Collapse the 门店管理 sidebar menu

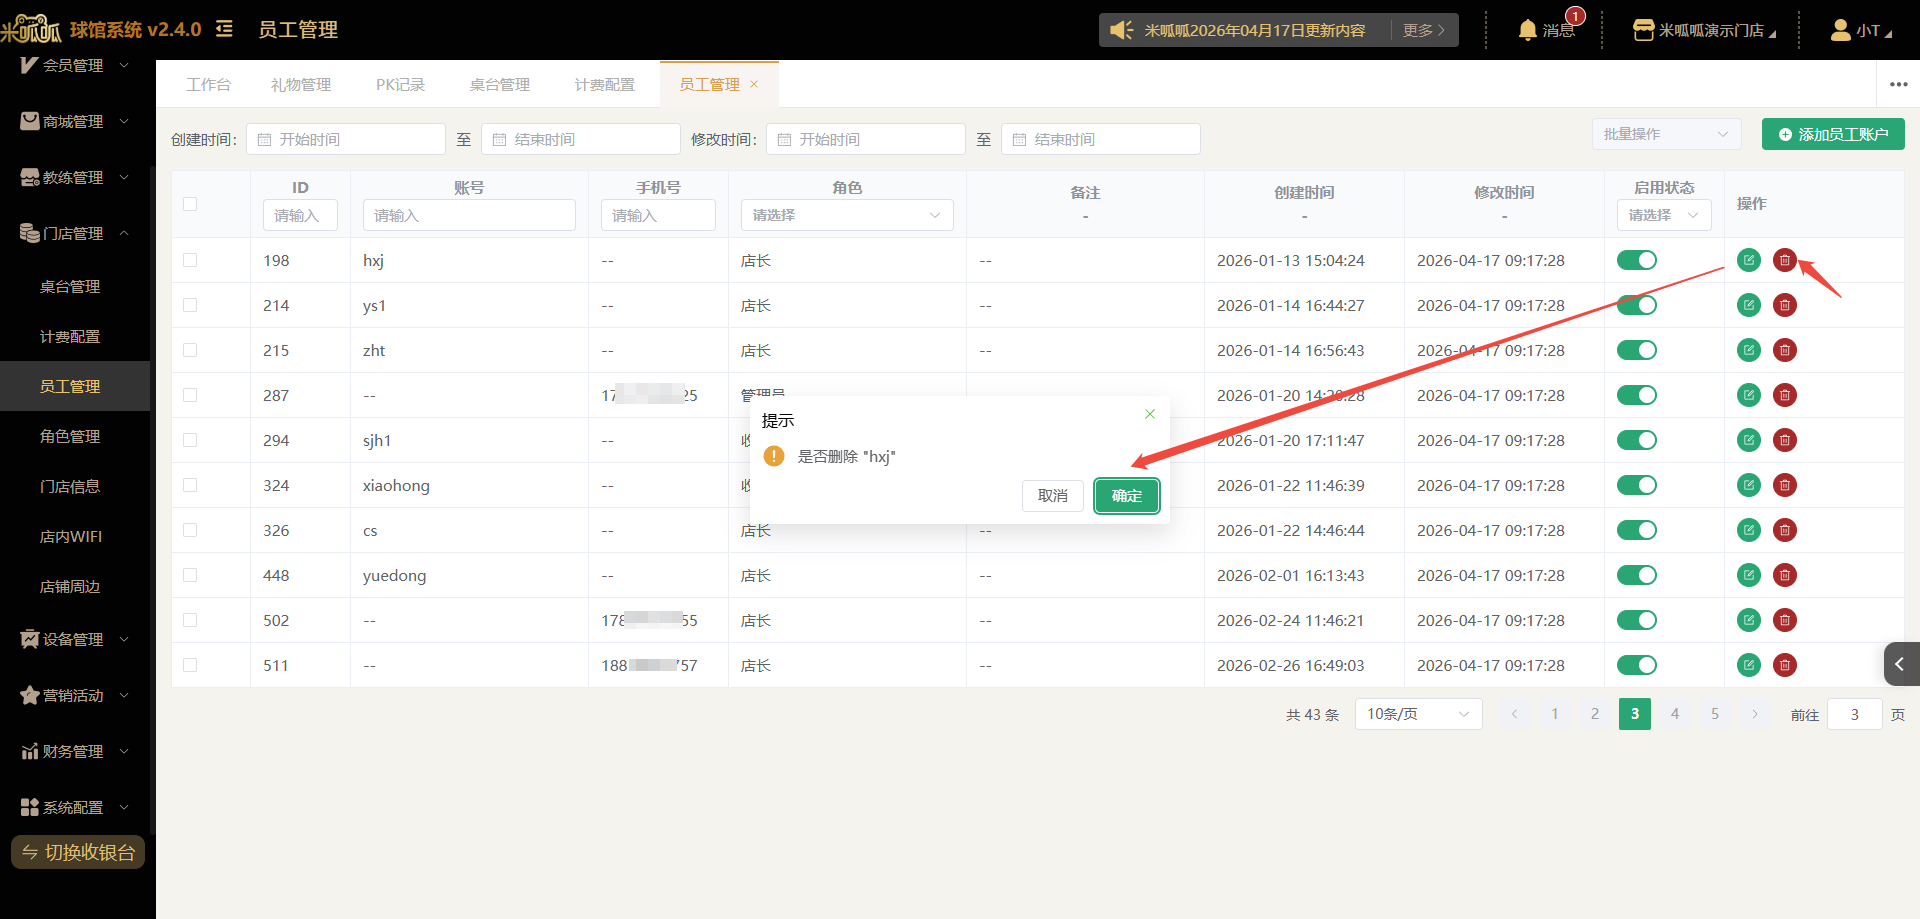click(x=75, y=233)
